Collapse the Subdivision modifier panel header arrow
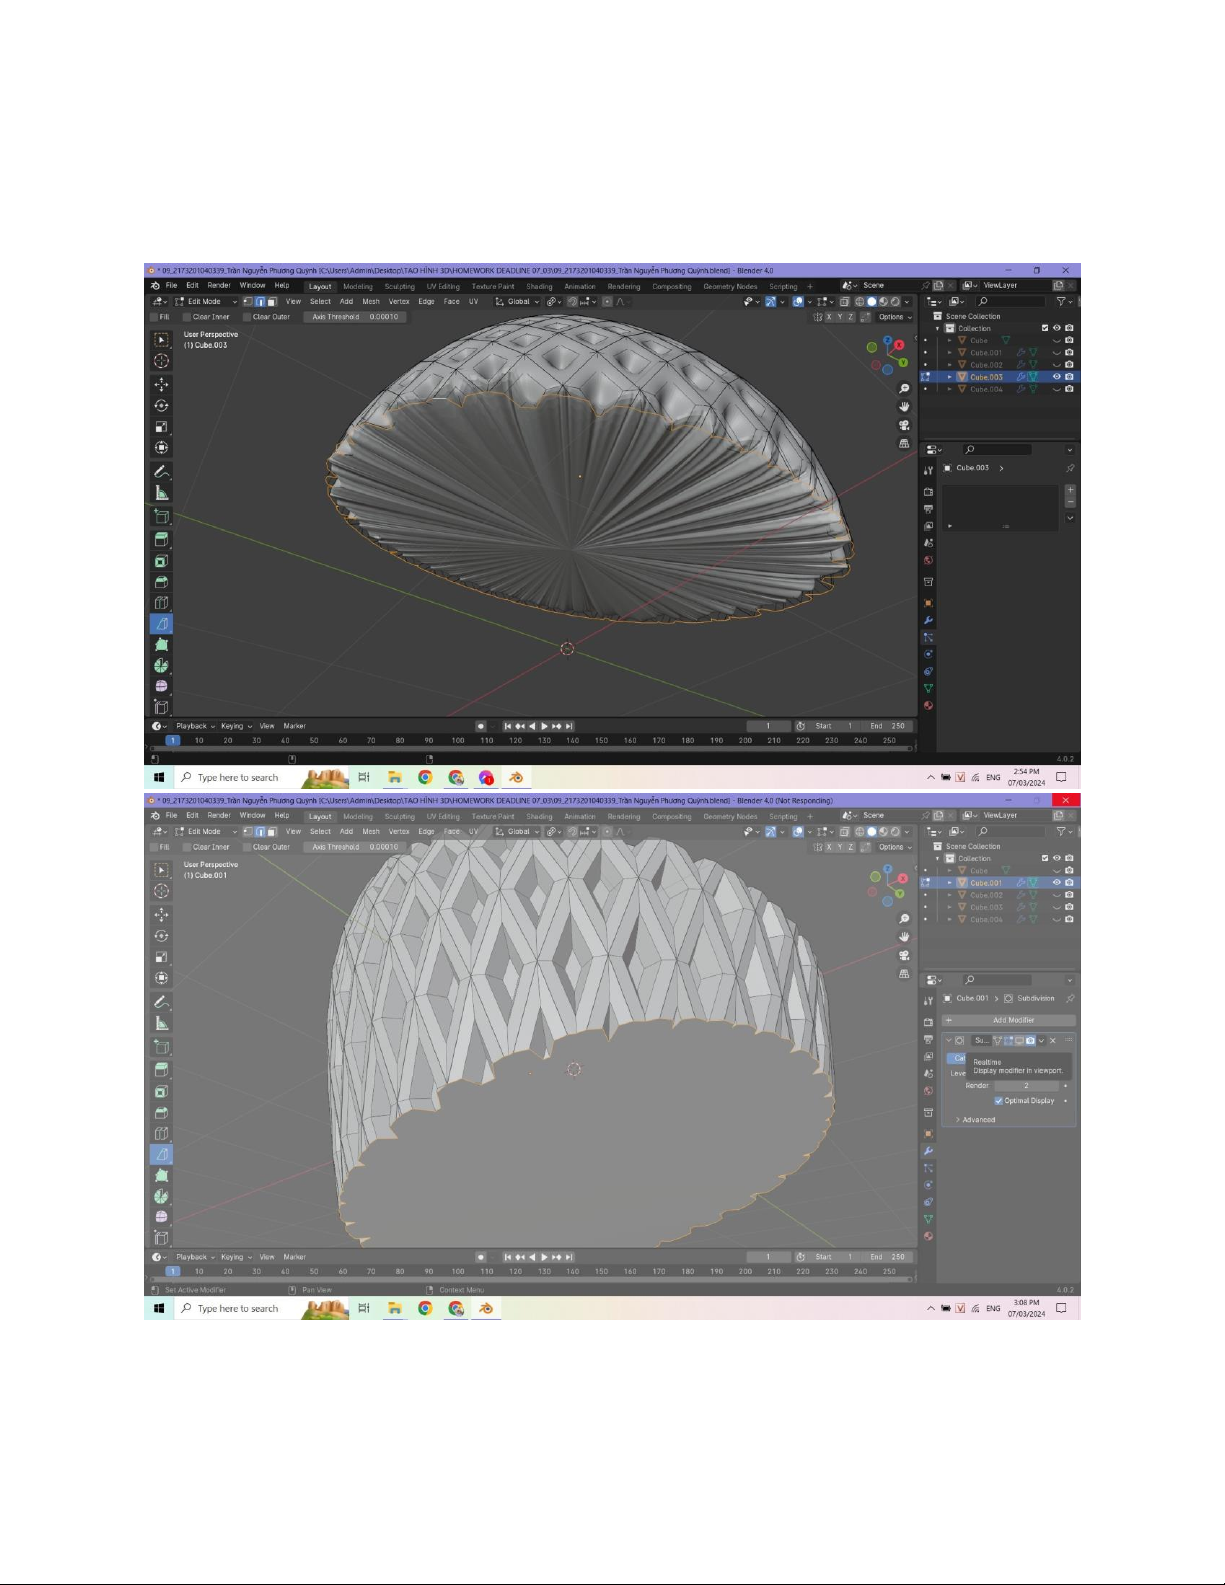 click(949, 1041)
